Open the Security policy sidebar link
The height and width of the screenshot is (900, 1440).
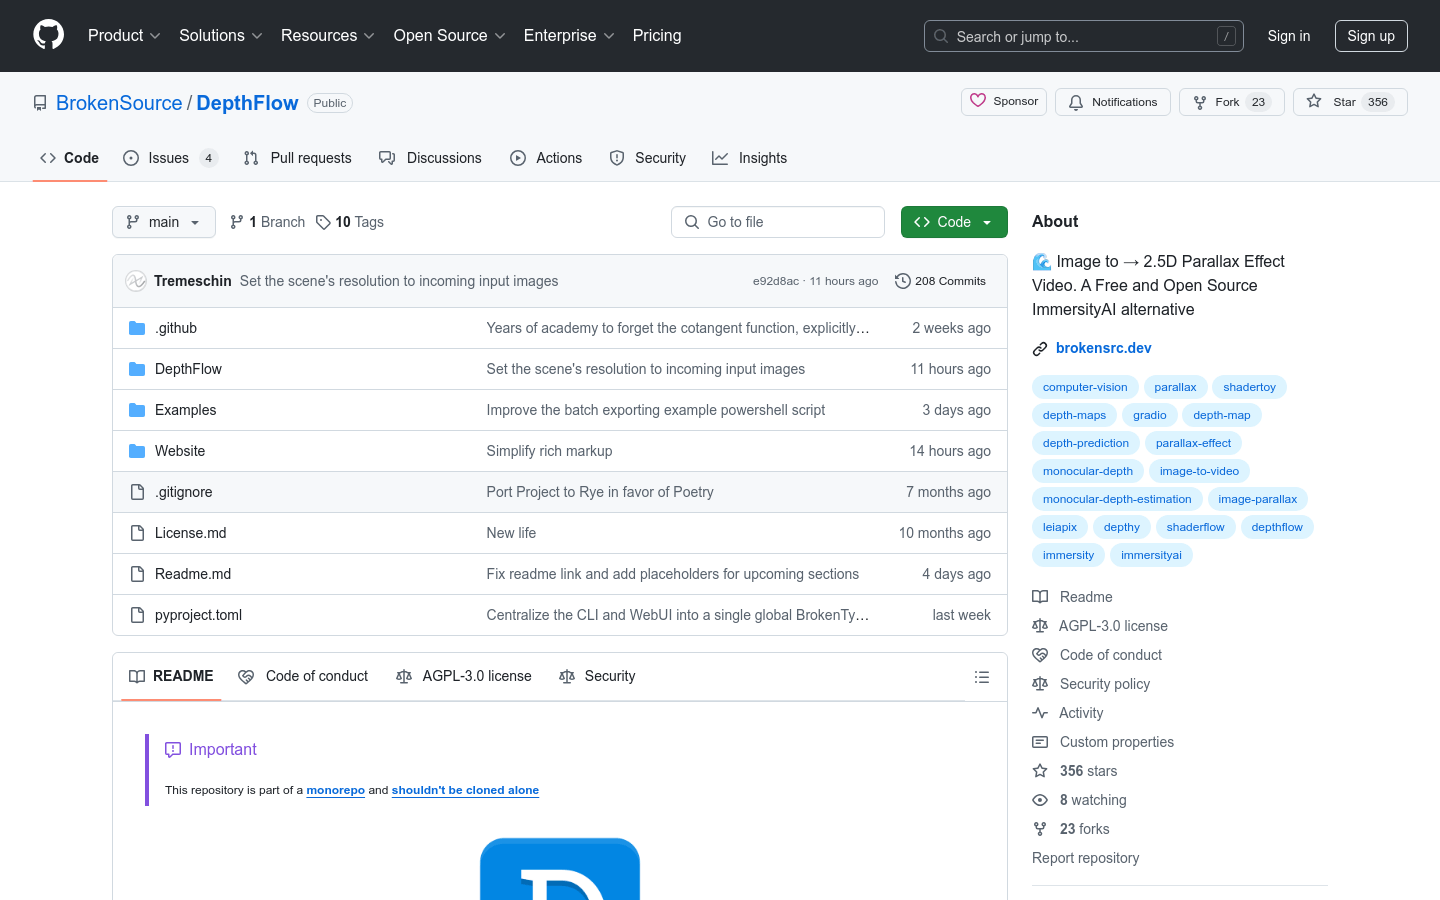tap(1091, 684)
